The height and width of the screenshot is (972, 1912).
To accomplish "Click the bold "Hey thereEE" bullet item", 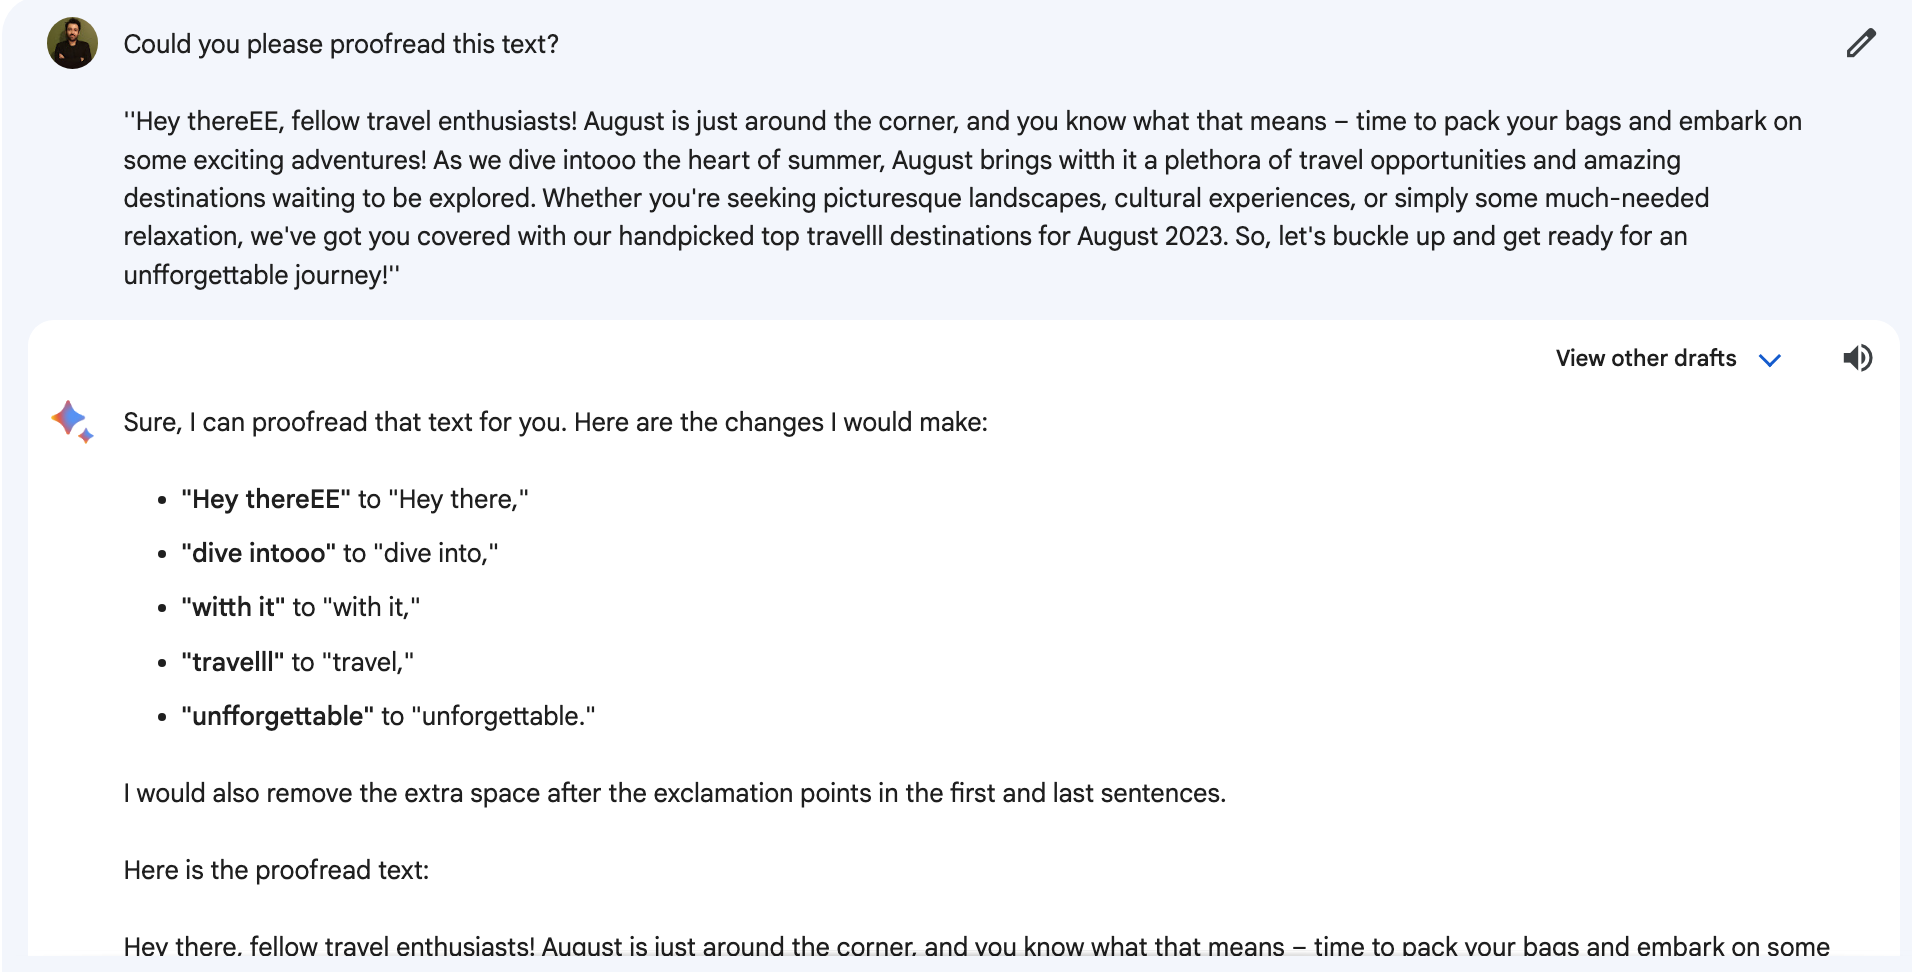I will pyautogui.click(x=266, y=499).
